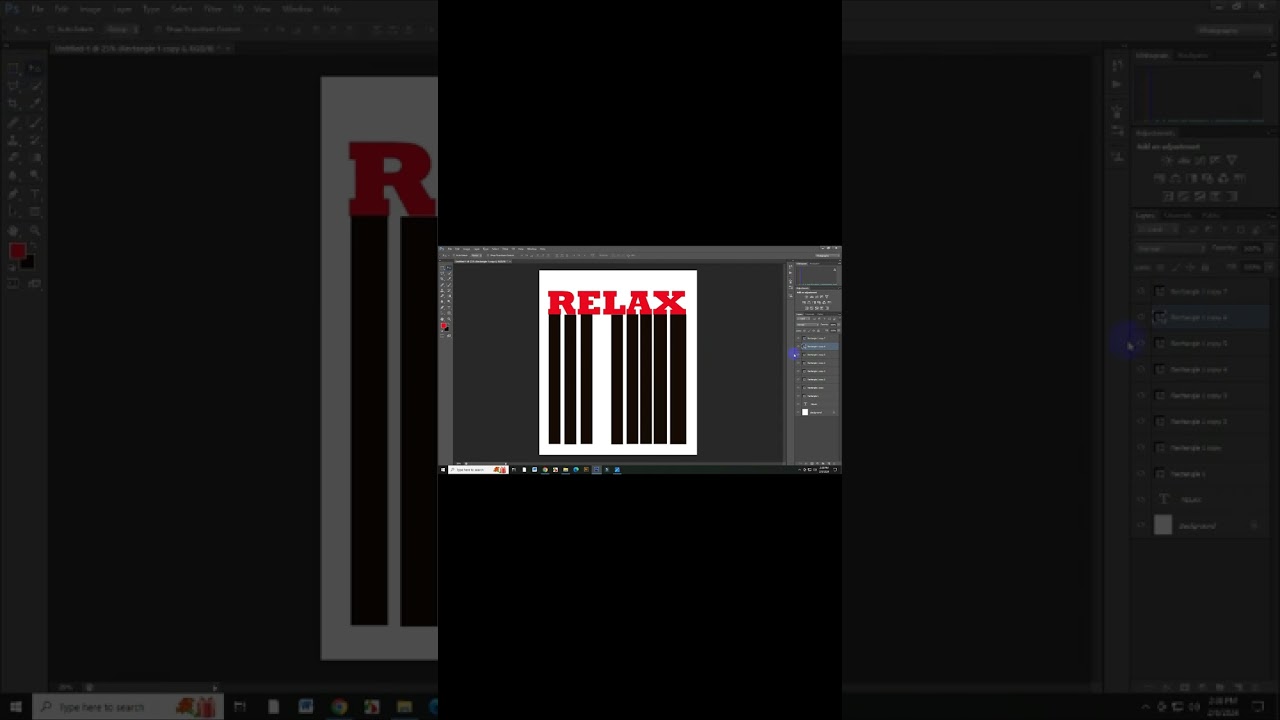Select Hand tool in dimmed background toolbar

pos(14,230)
